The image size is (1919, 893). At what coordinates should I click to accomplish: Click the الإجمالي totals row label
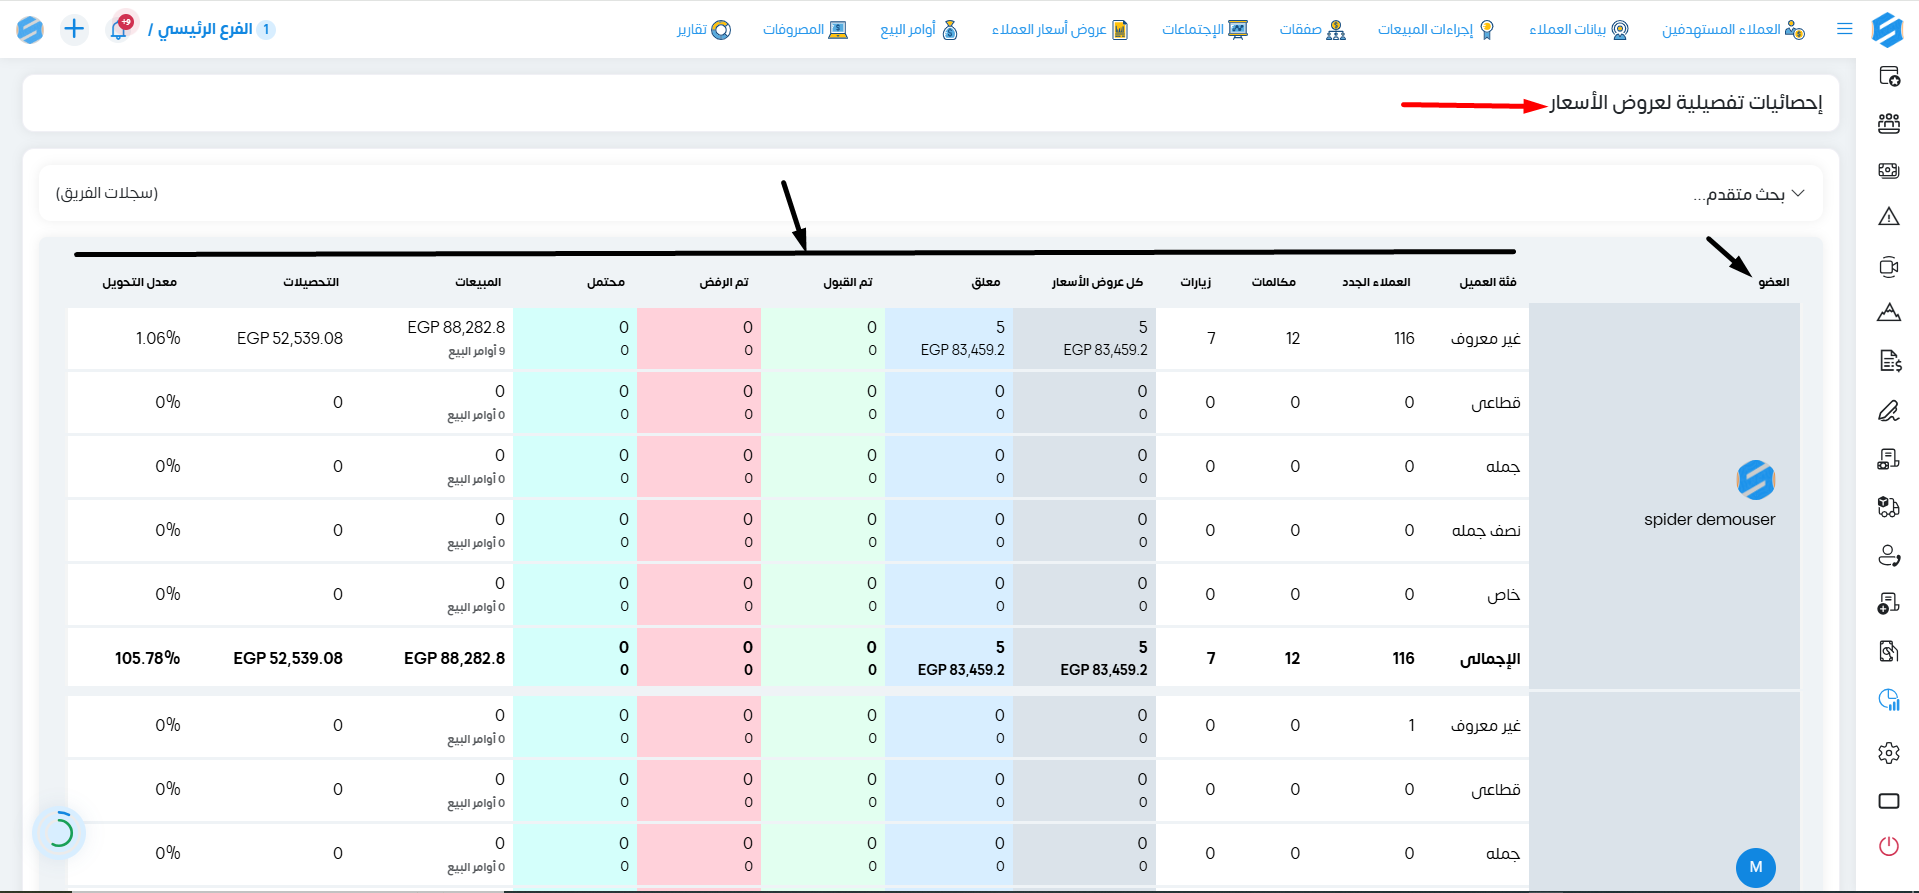point(1490,659)
